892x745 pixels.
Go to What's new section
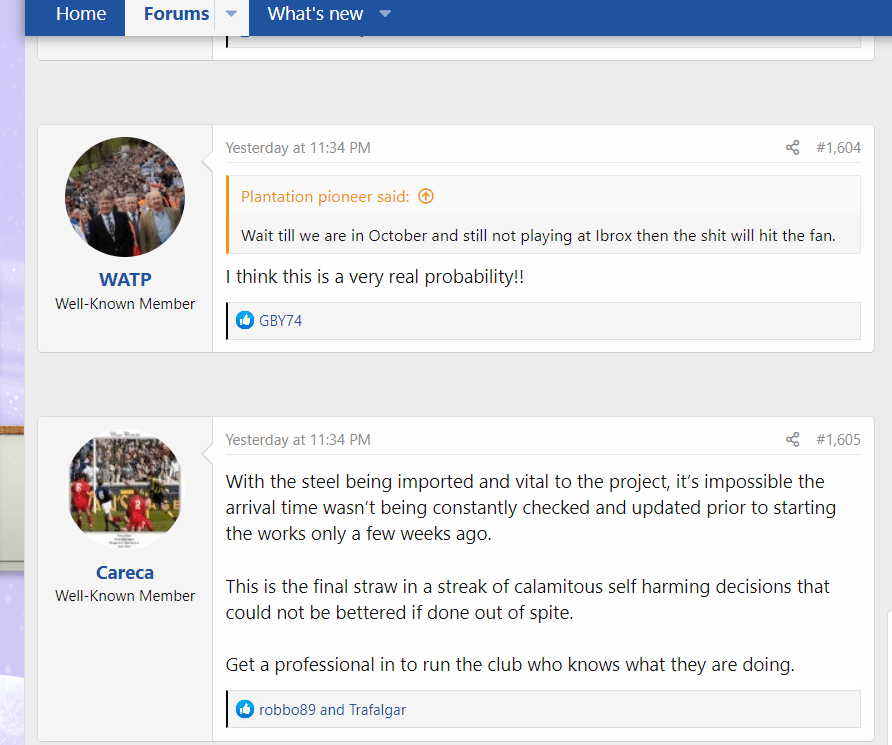pyautogui.click(x=315, y=14)
